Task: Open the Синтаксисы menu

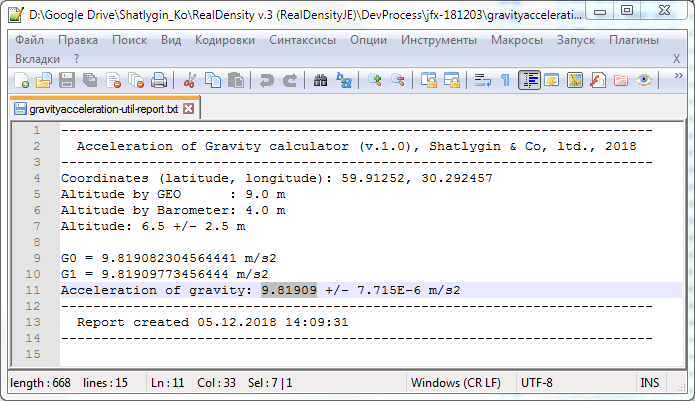Action: [x=302, y=40]
